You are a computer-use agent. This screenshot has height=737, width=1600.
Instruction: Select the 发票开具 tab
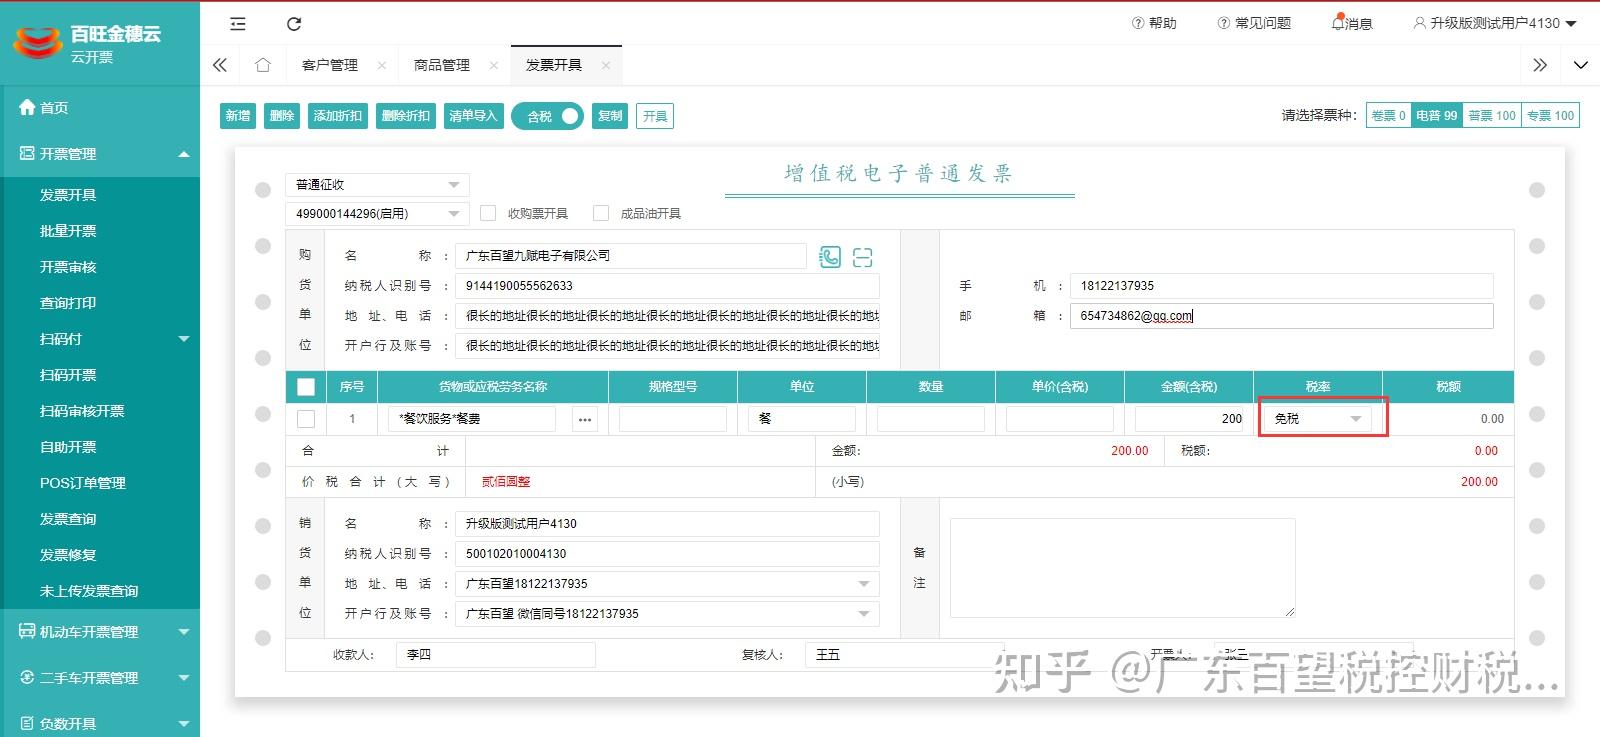click(x=554, y=65)
